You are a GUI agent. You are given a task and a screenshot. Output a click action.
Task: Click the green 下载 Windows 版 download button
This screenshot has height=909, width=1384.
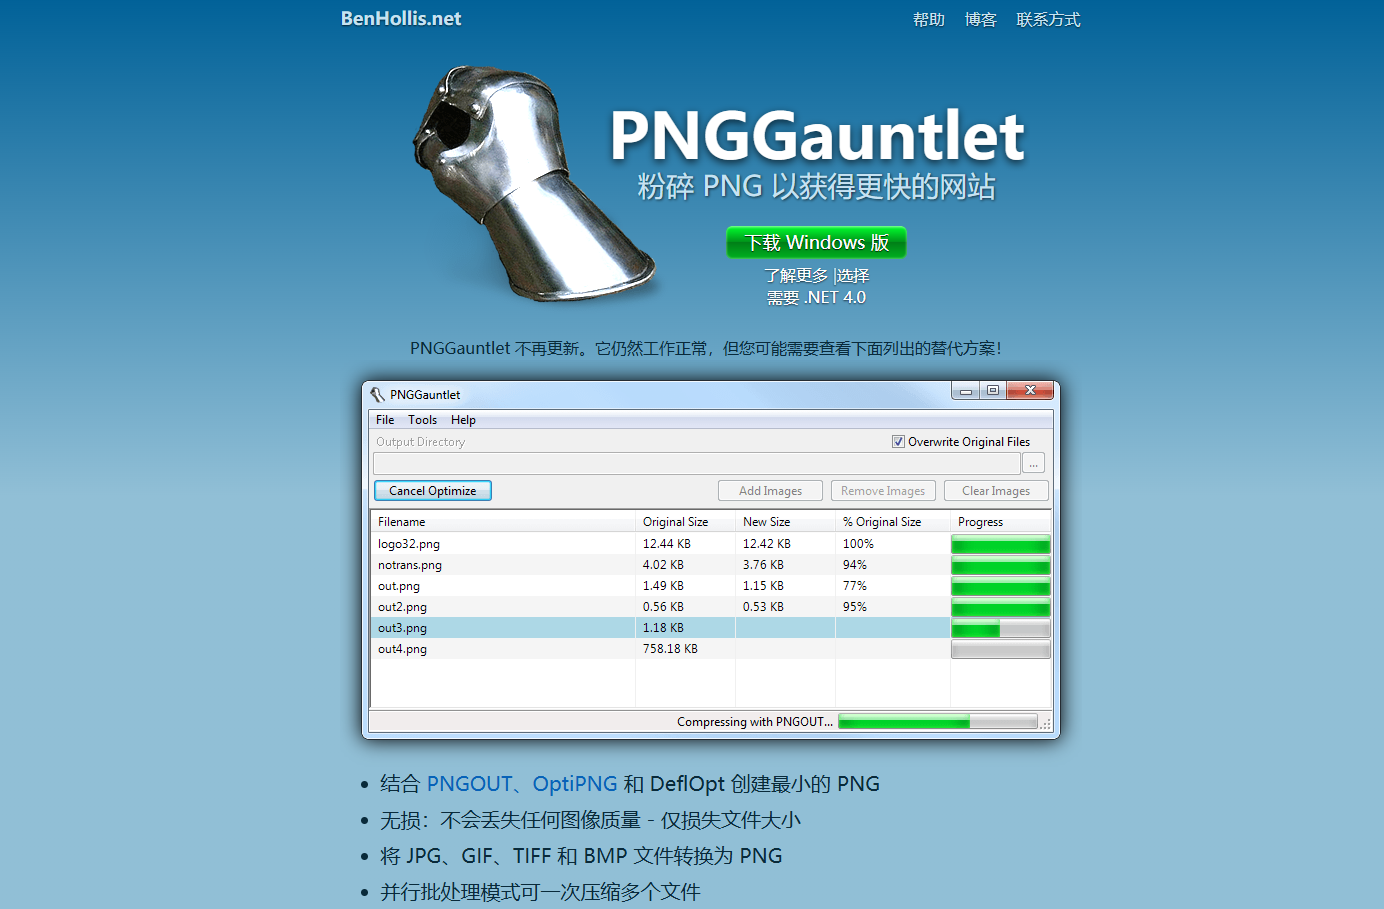click(x=816, y=242)
